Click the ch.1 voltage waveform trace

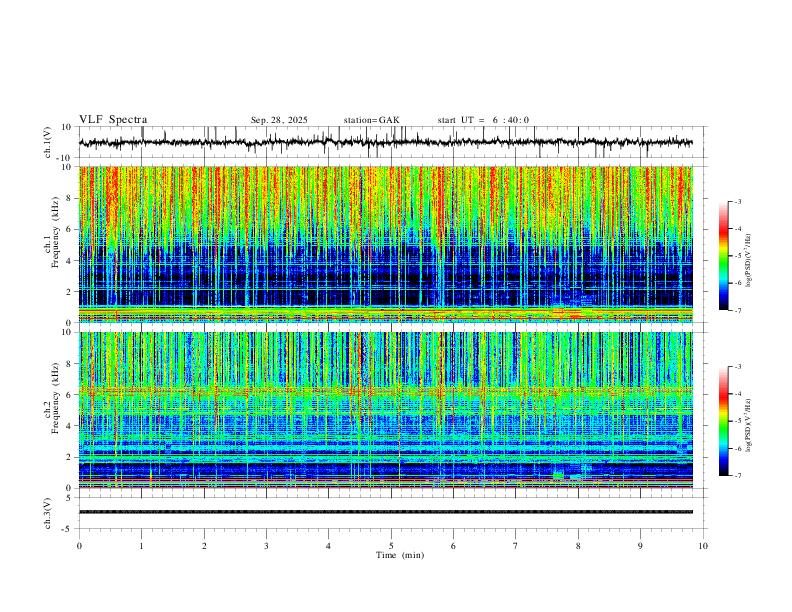[x=385, y=142]
